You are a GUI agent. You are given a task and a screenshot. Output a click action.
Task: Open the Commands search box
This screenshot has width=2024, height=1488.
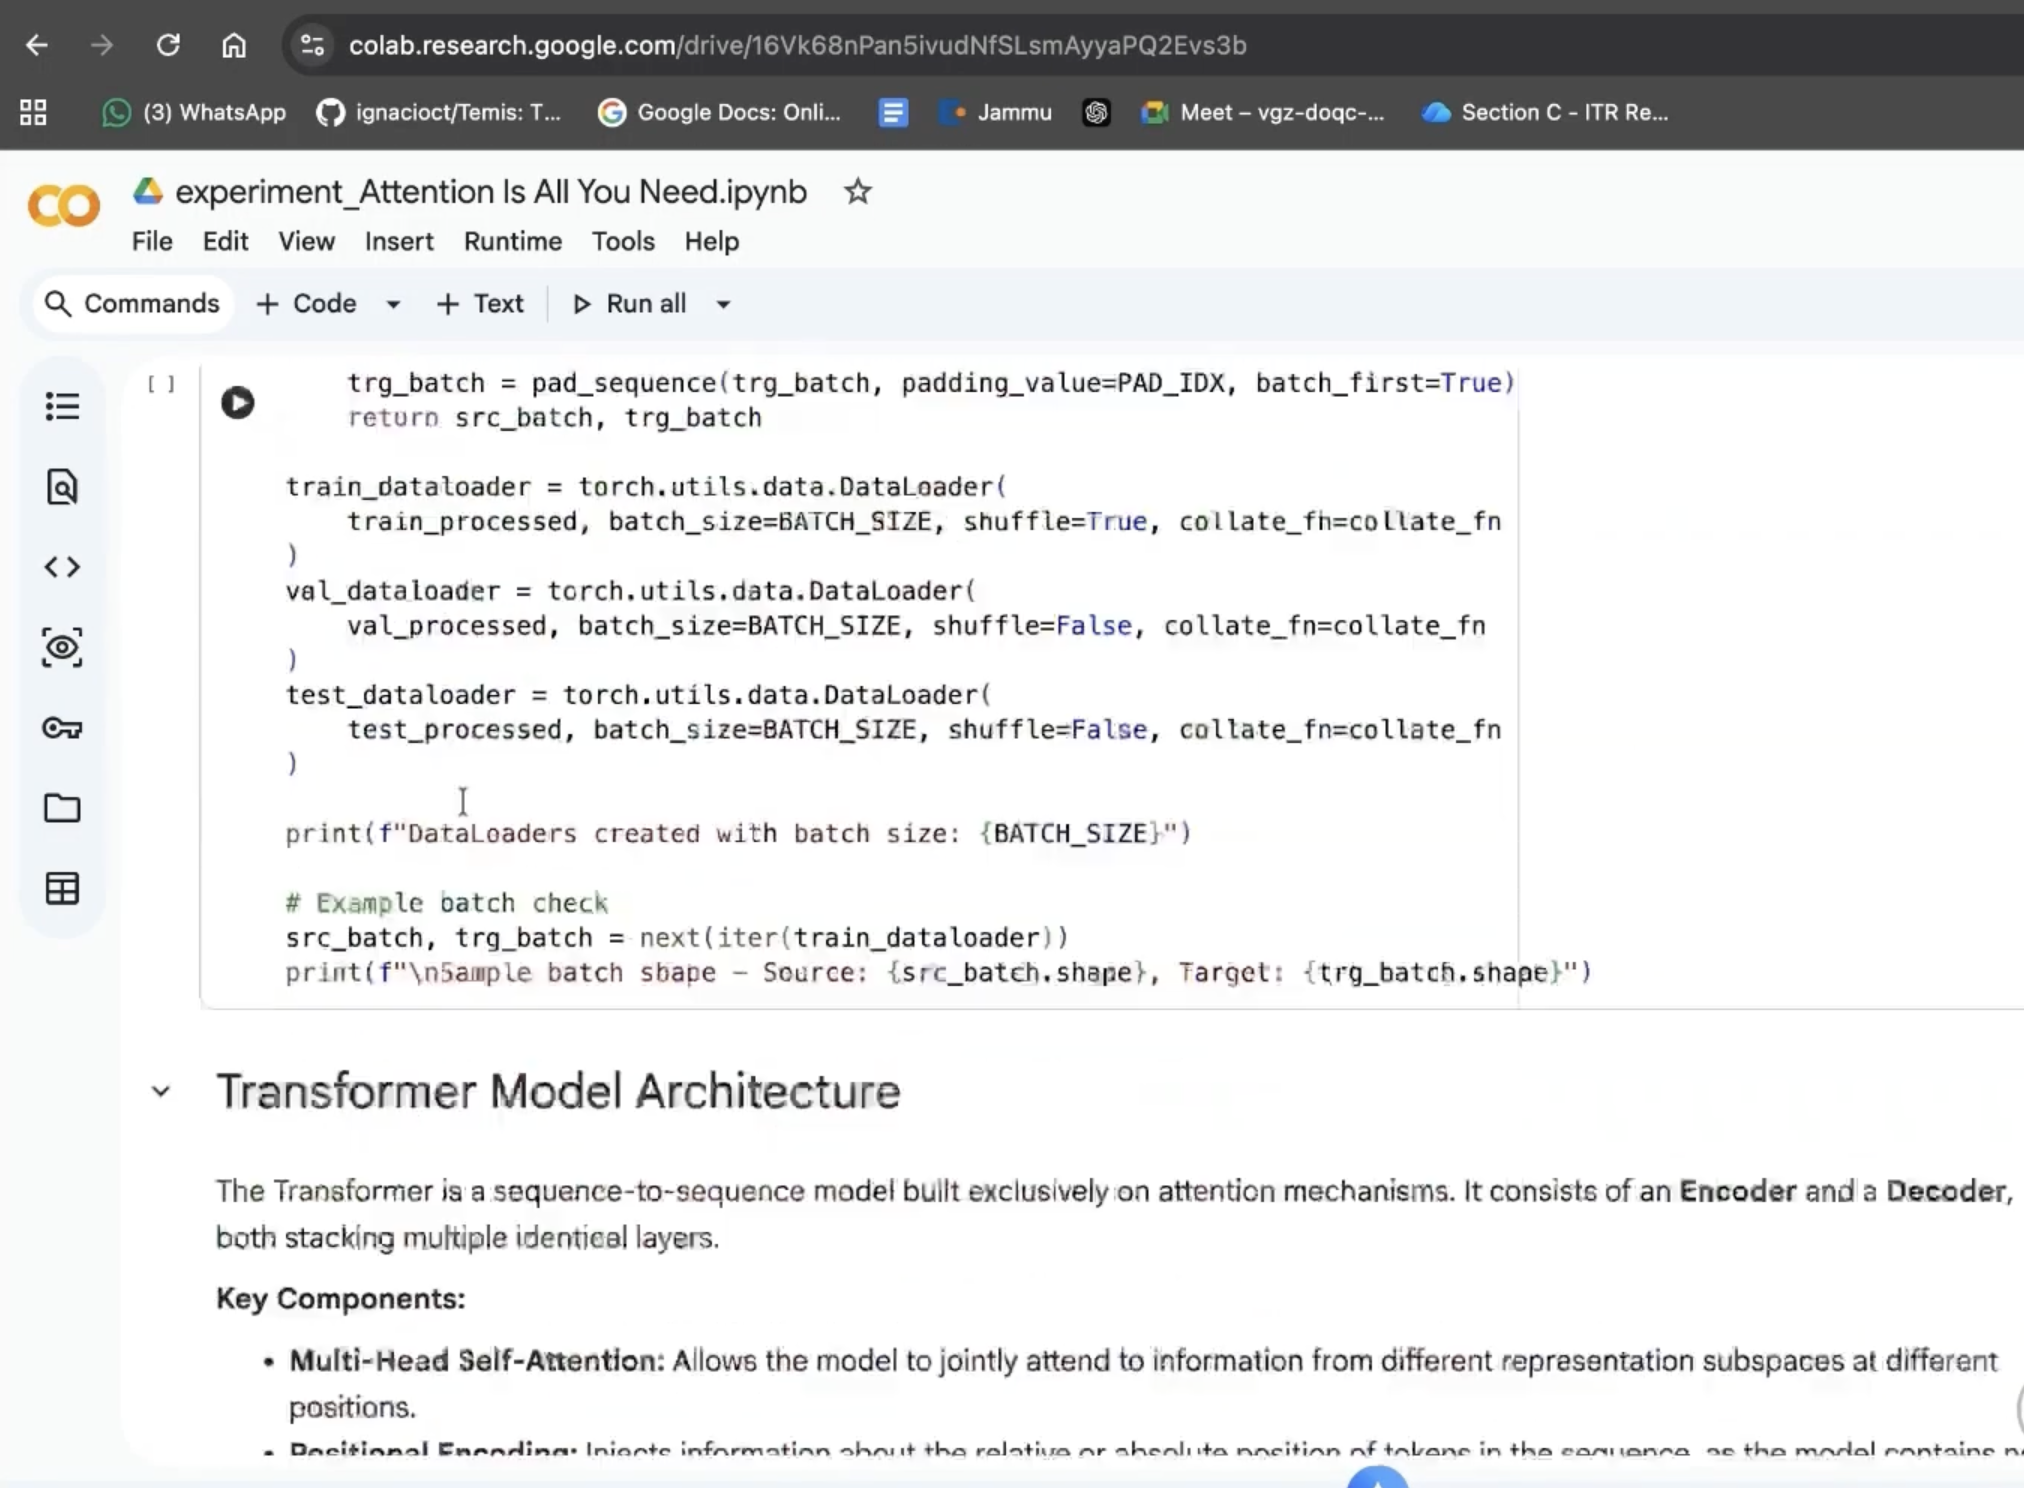pos(133,304)
